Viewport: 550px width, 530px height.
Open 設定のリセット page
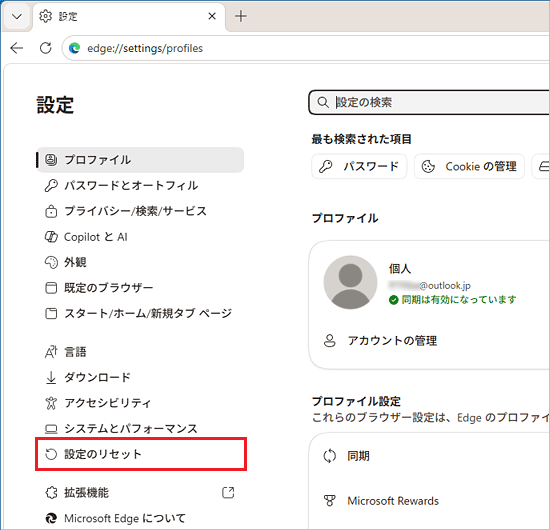click(140, 454)
